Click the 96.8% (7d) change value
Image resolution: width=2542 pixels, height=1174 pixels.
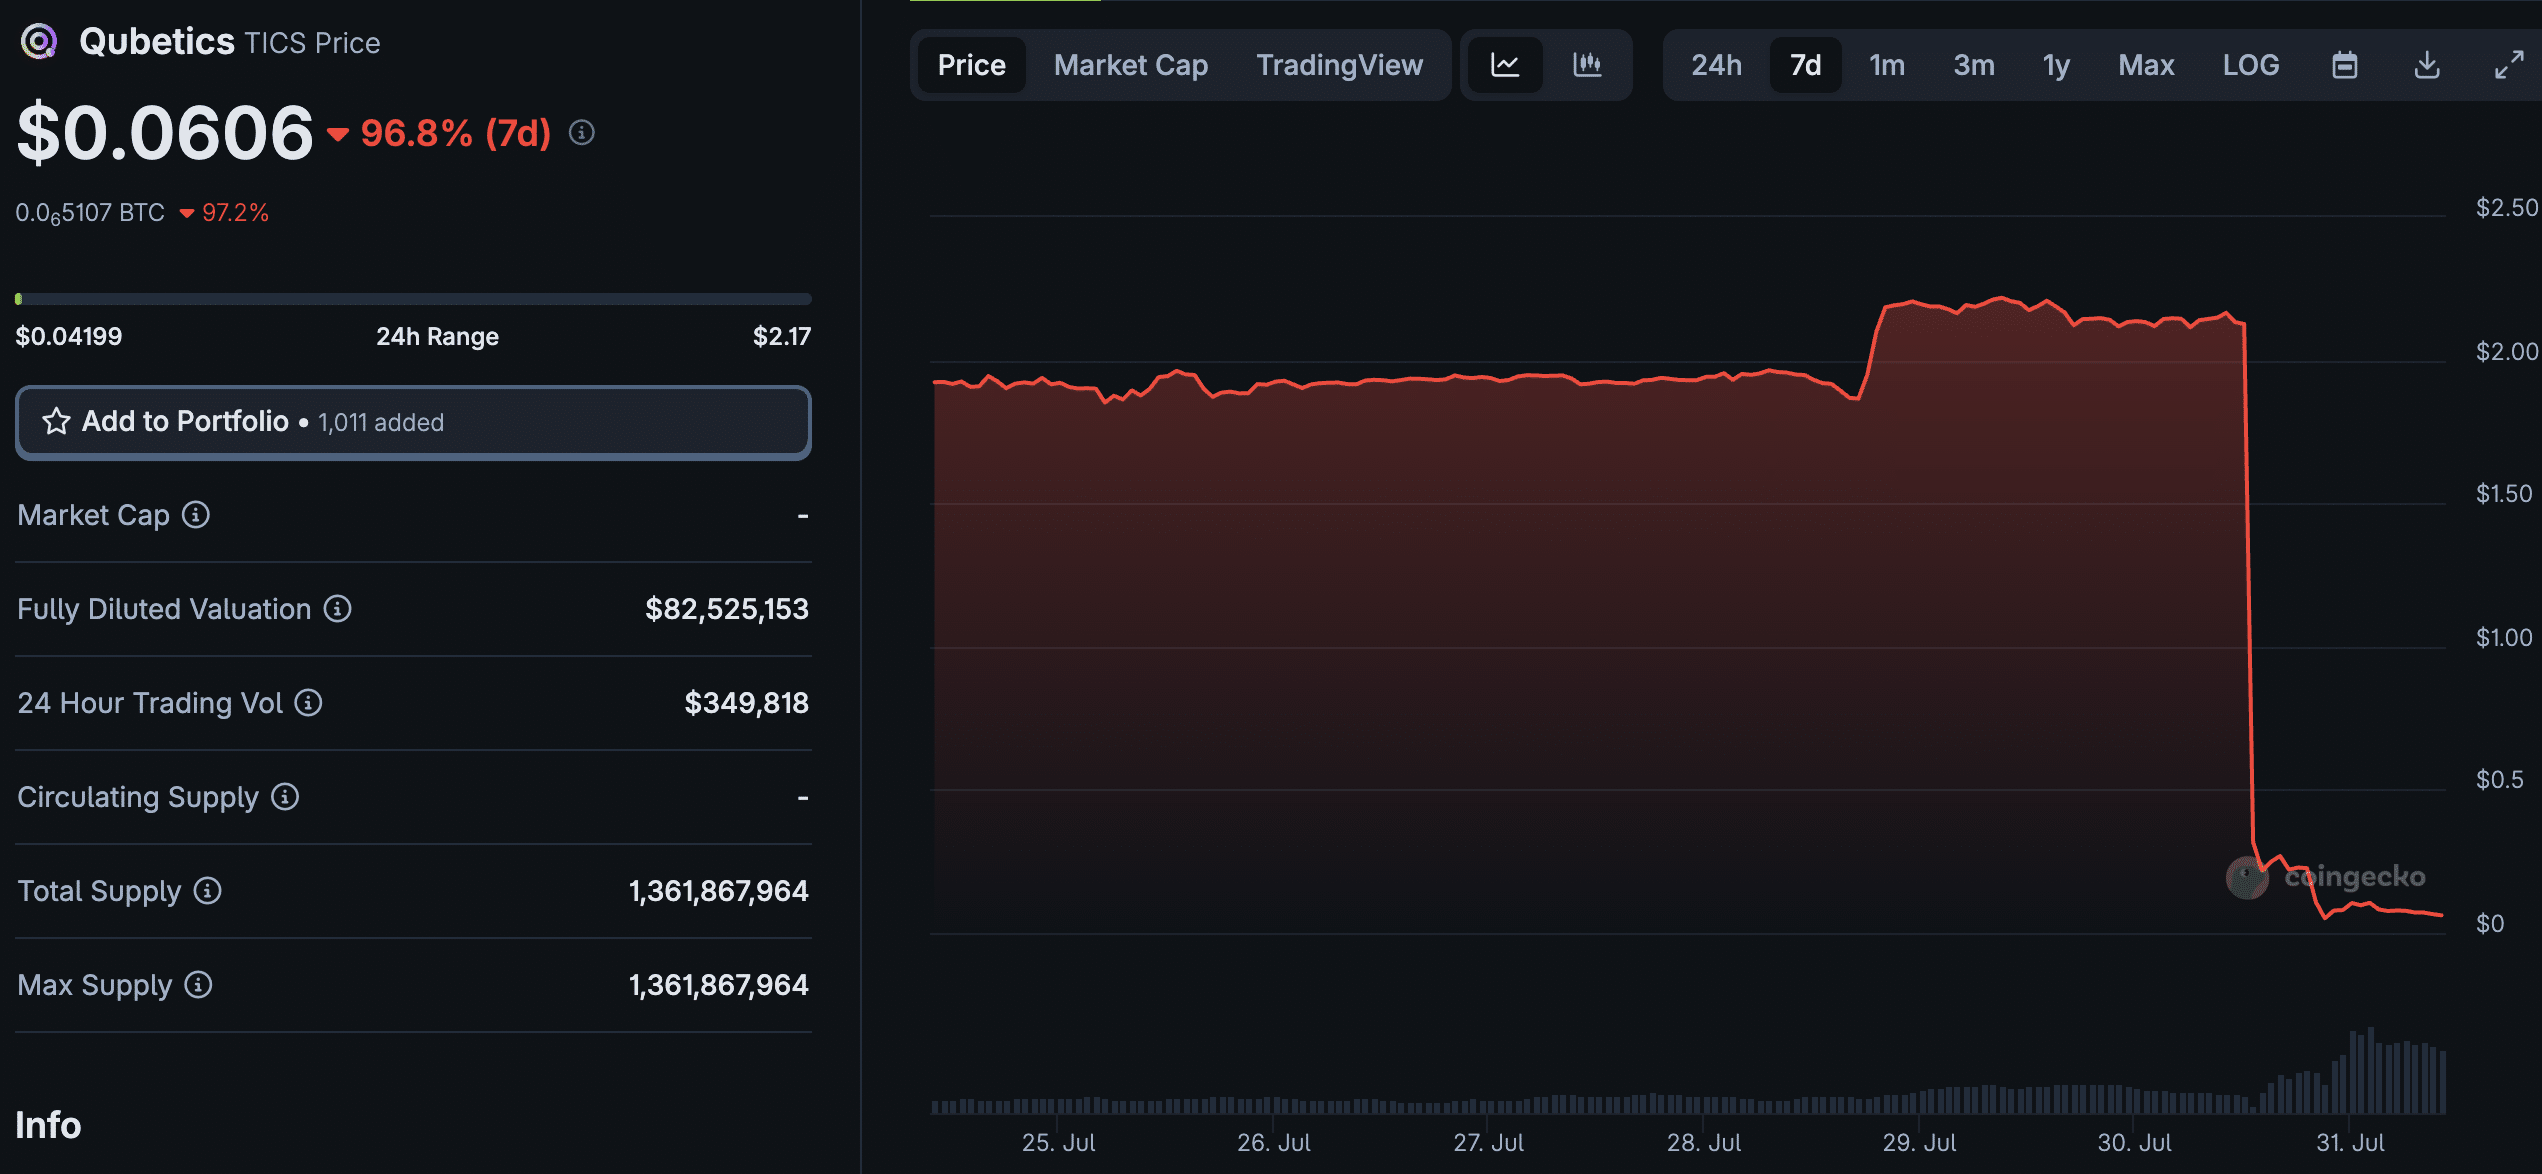coord(456,132)
